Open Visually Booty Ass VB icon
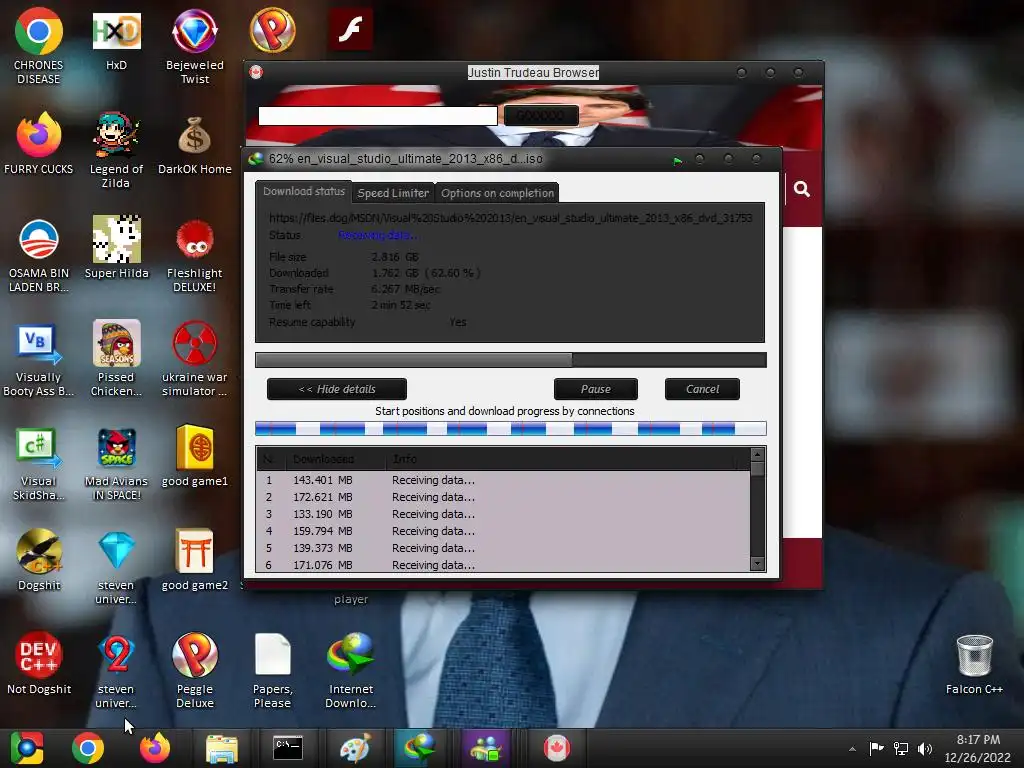Viewport: 1024px width, 768px height. coord(39,359)
